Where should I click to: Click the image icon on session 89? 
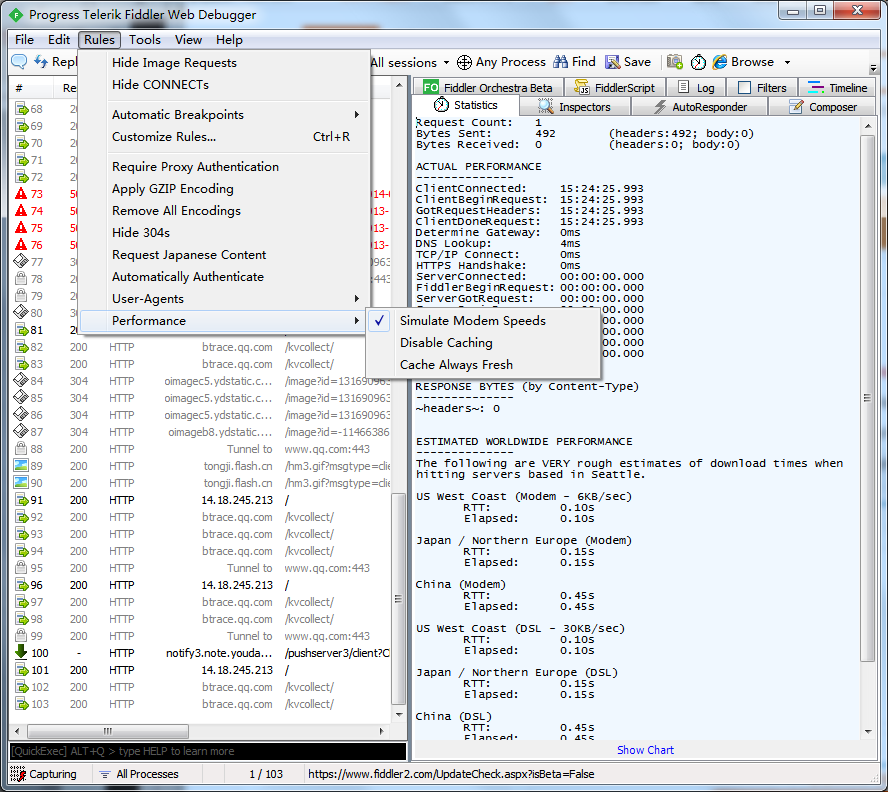(21, 465)
